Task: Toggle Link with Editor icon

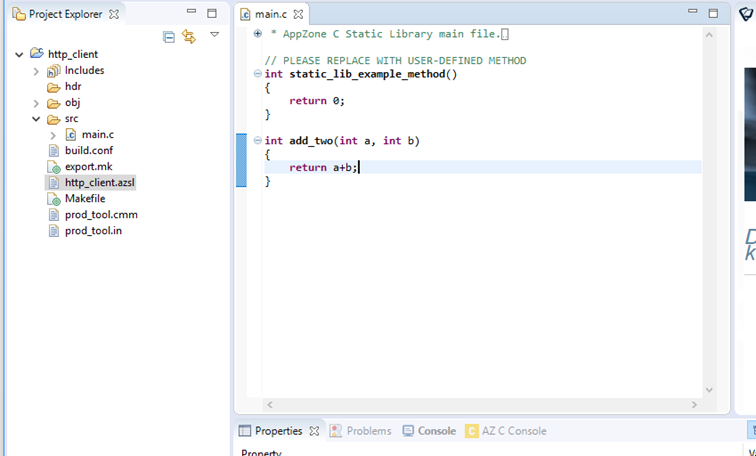Action: 189,36
